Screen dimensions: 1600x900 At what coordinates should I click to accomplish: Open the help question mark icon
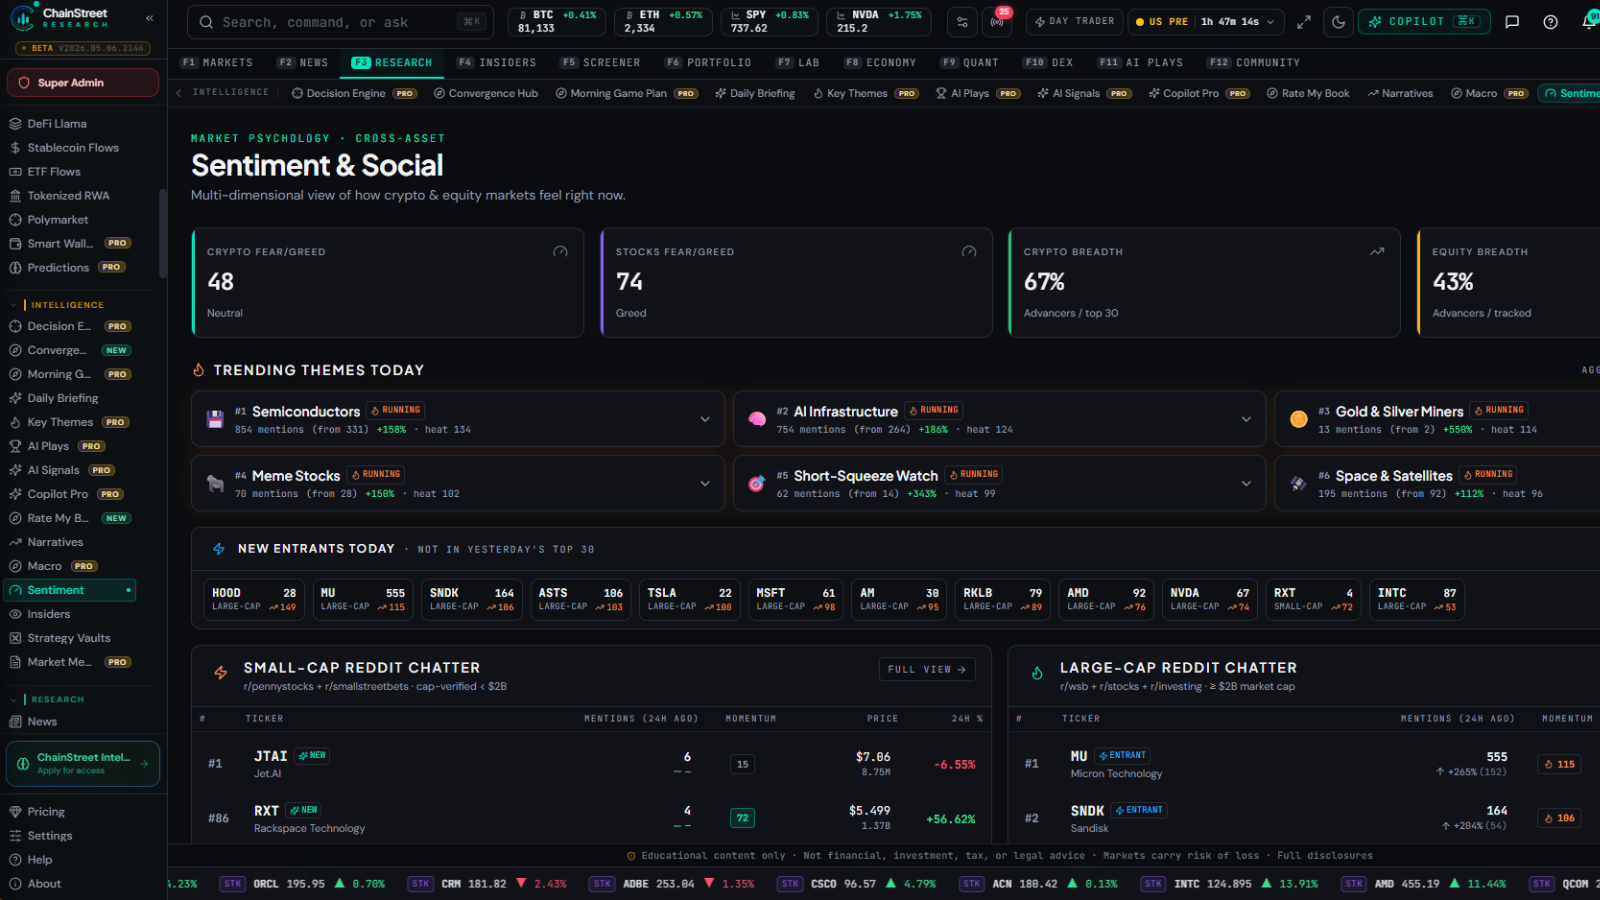[1550, 22]
